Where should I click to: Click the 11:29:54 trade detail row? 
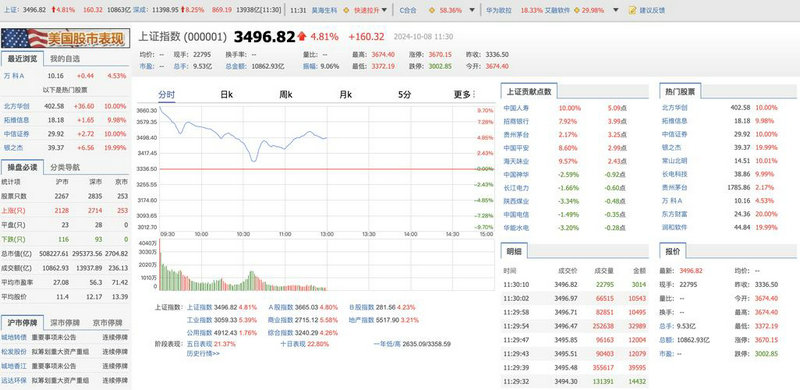click(574, 326)
